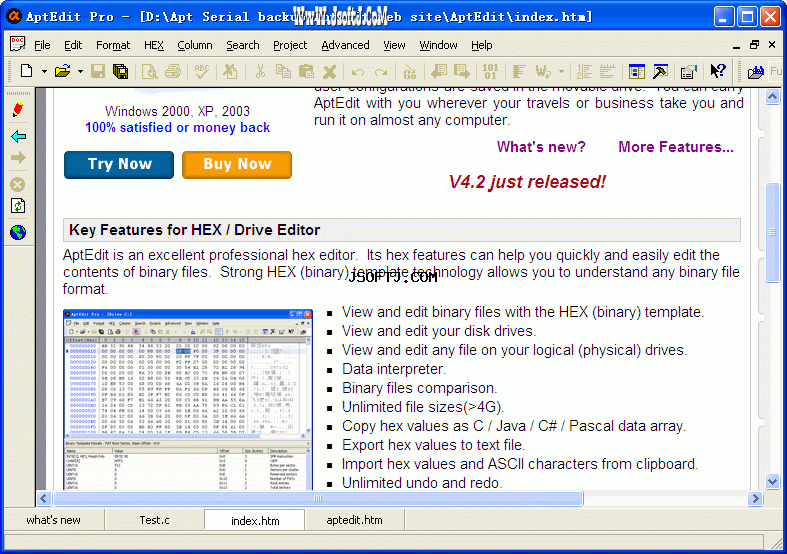
Task: Click the highlighter pen sidebar icon
Action: [x=18, y=110]
